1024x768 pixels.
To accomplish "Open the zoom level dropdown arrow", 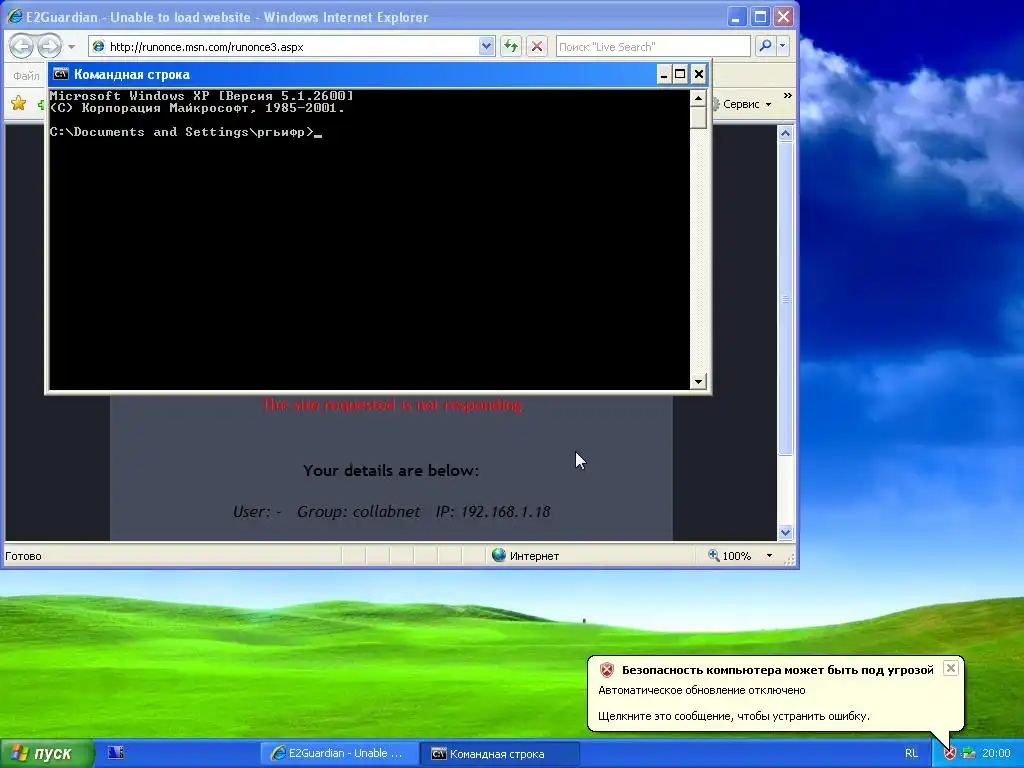I will click(769, 556).
